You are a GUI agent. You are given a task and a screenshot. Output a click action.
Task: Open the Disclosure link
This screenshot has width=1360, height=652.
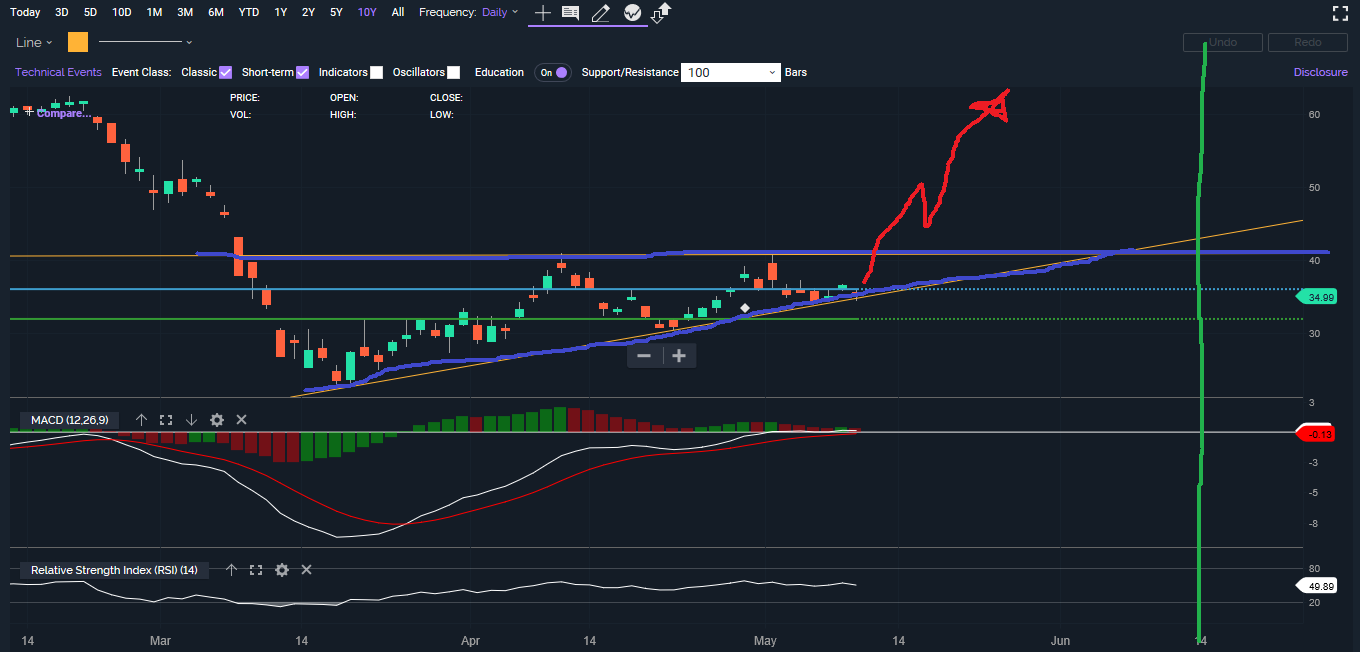pos(1320,72)
